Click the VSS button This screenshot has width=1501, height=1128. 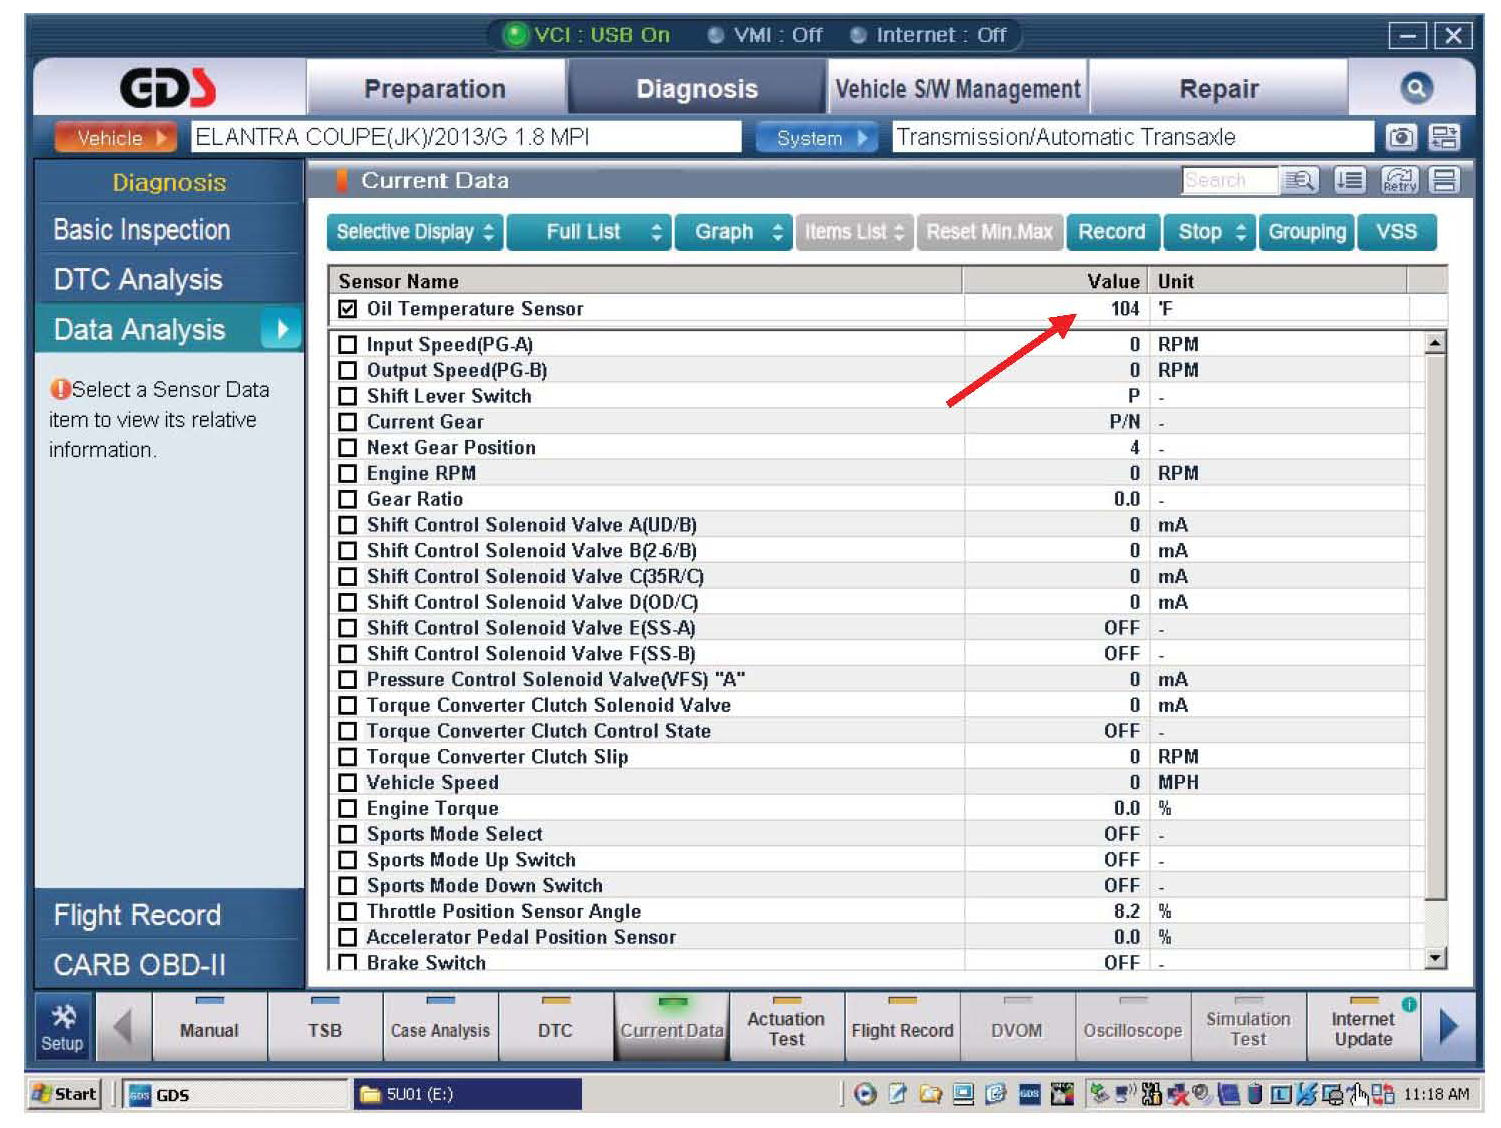(1396, 232)
